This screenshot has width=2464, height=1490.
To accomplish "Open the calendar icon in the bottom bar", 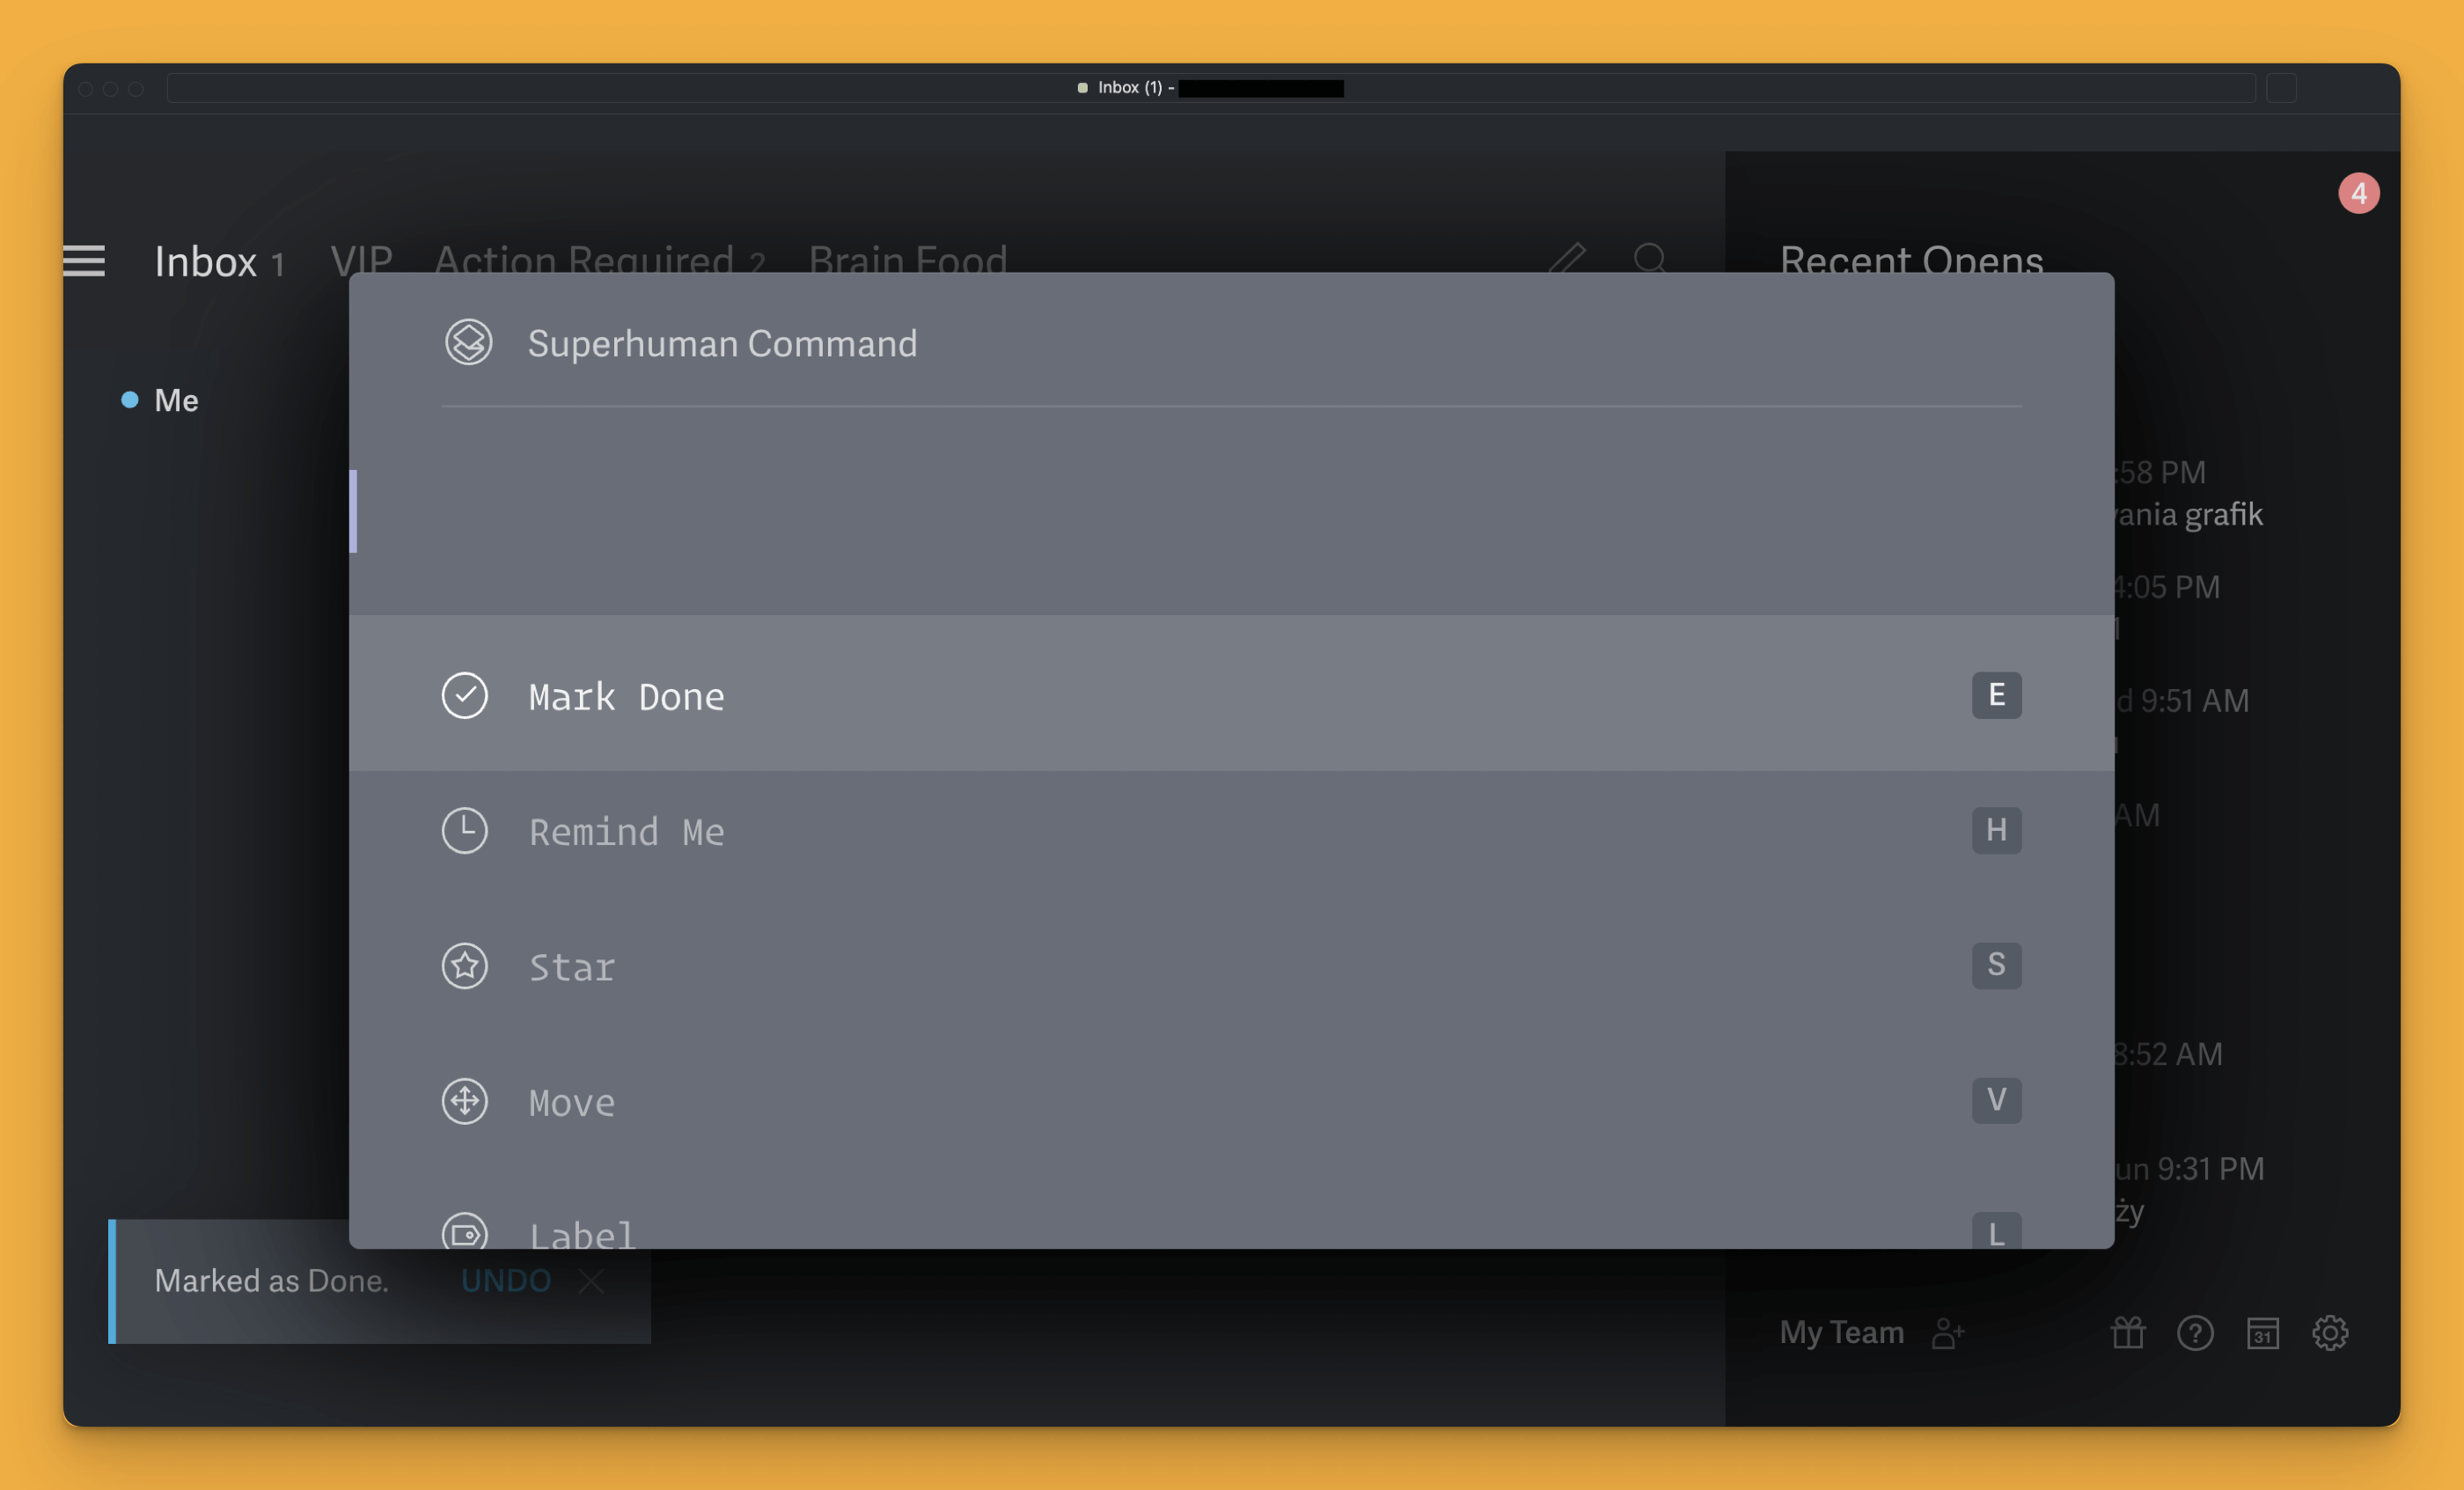I will coord(2263,1332).
